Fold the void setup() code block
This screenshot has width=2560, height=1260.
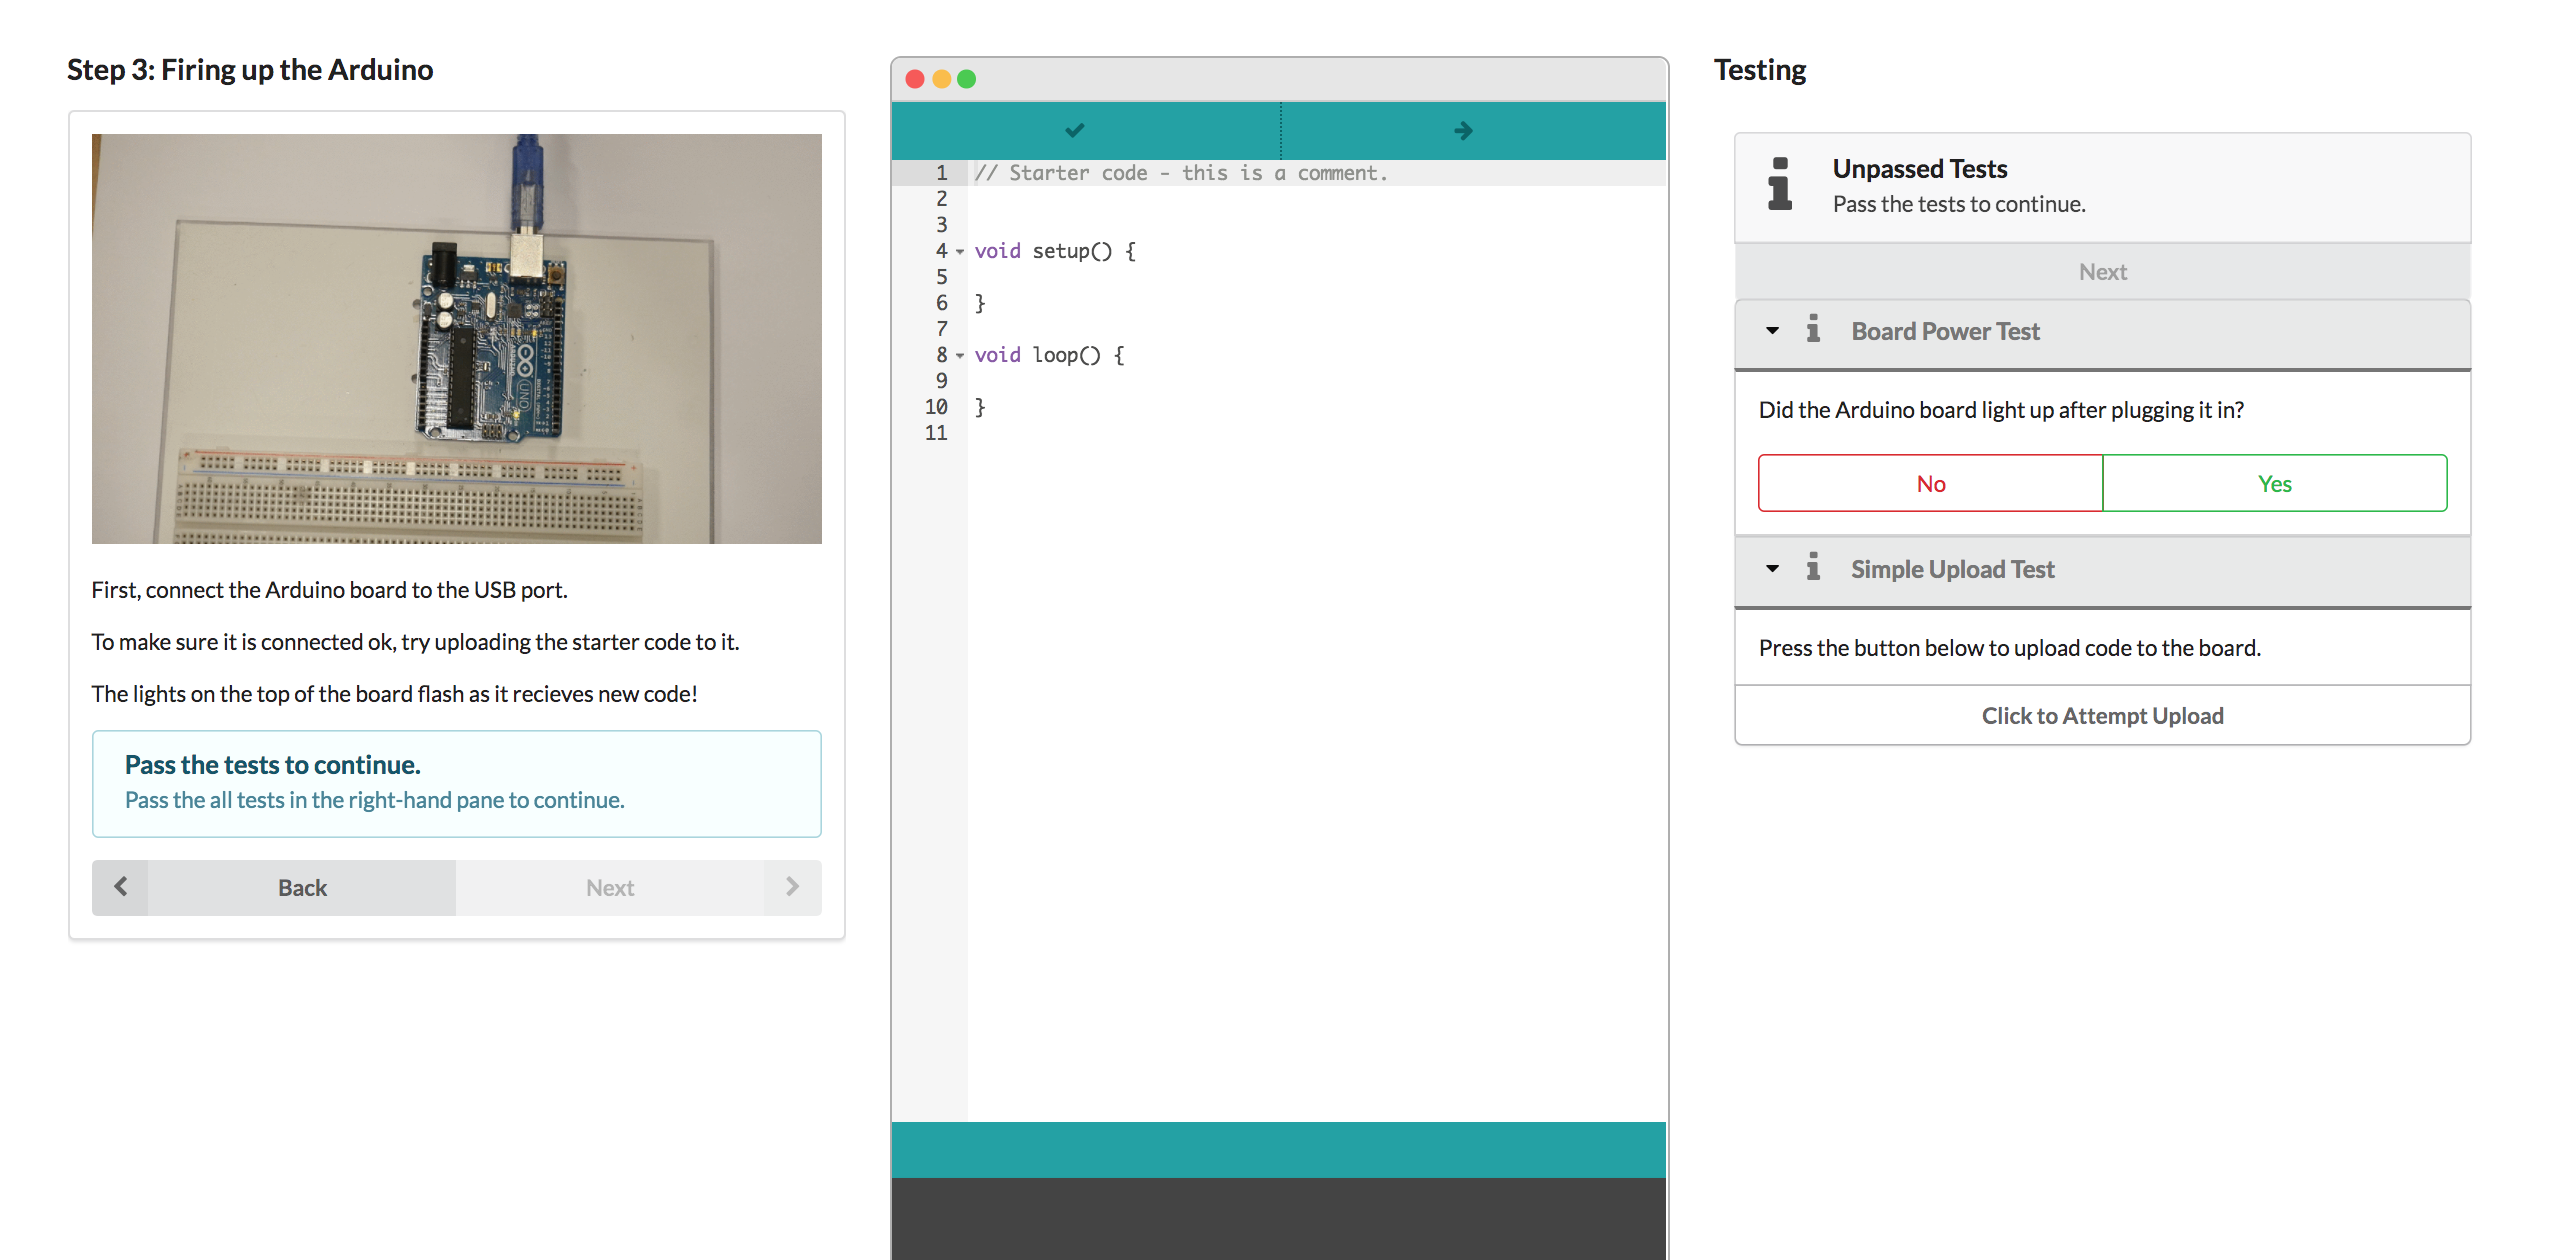click(960, 252)
